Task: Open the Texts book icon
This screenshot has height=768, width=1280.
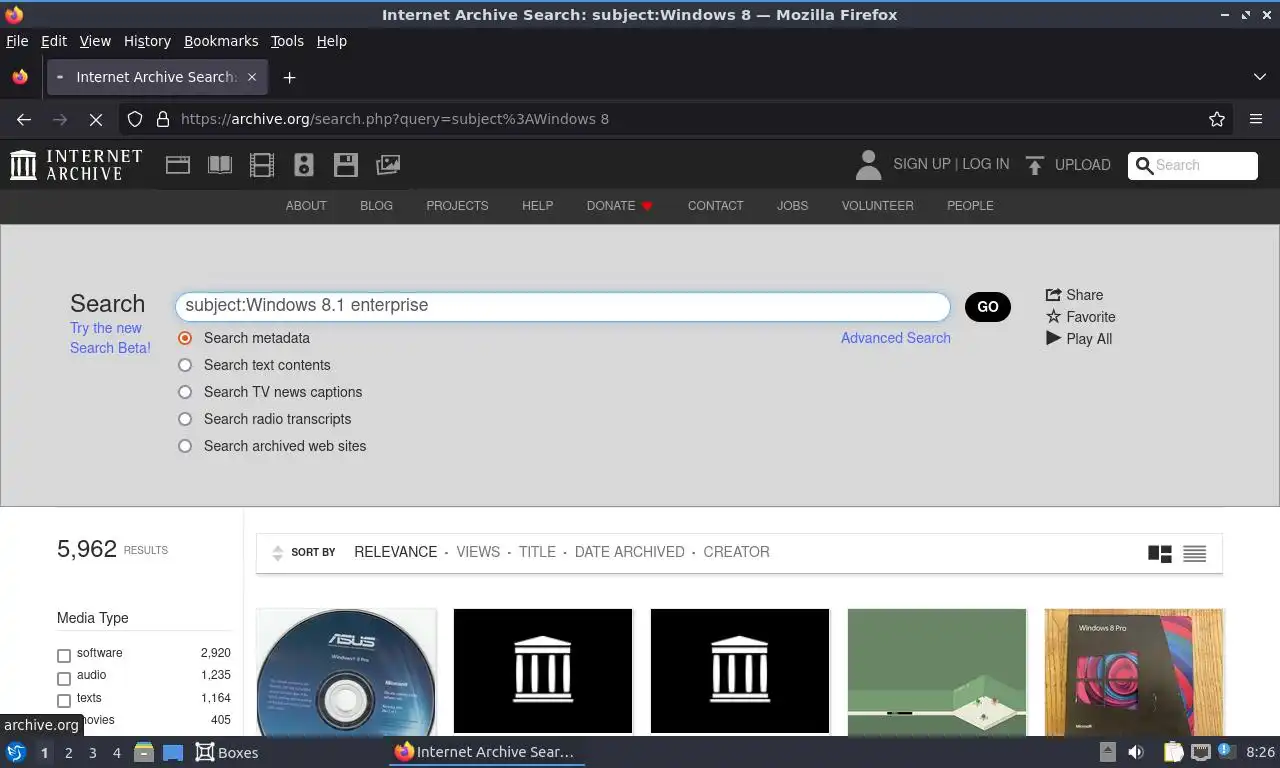Action: click(x=220, y=165)
